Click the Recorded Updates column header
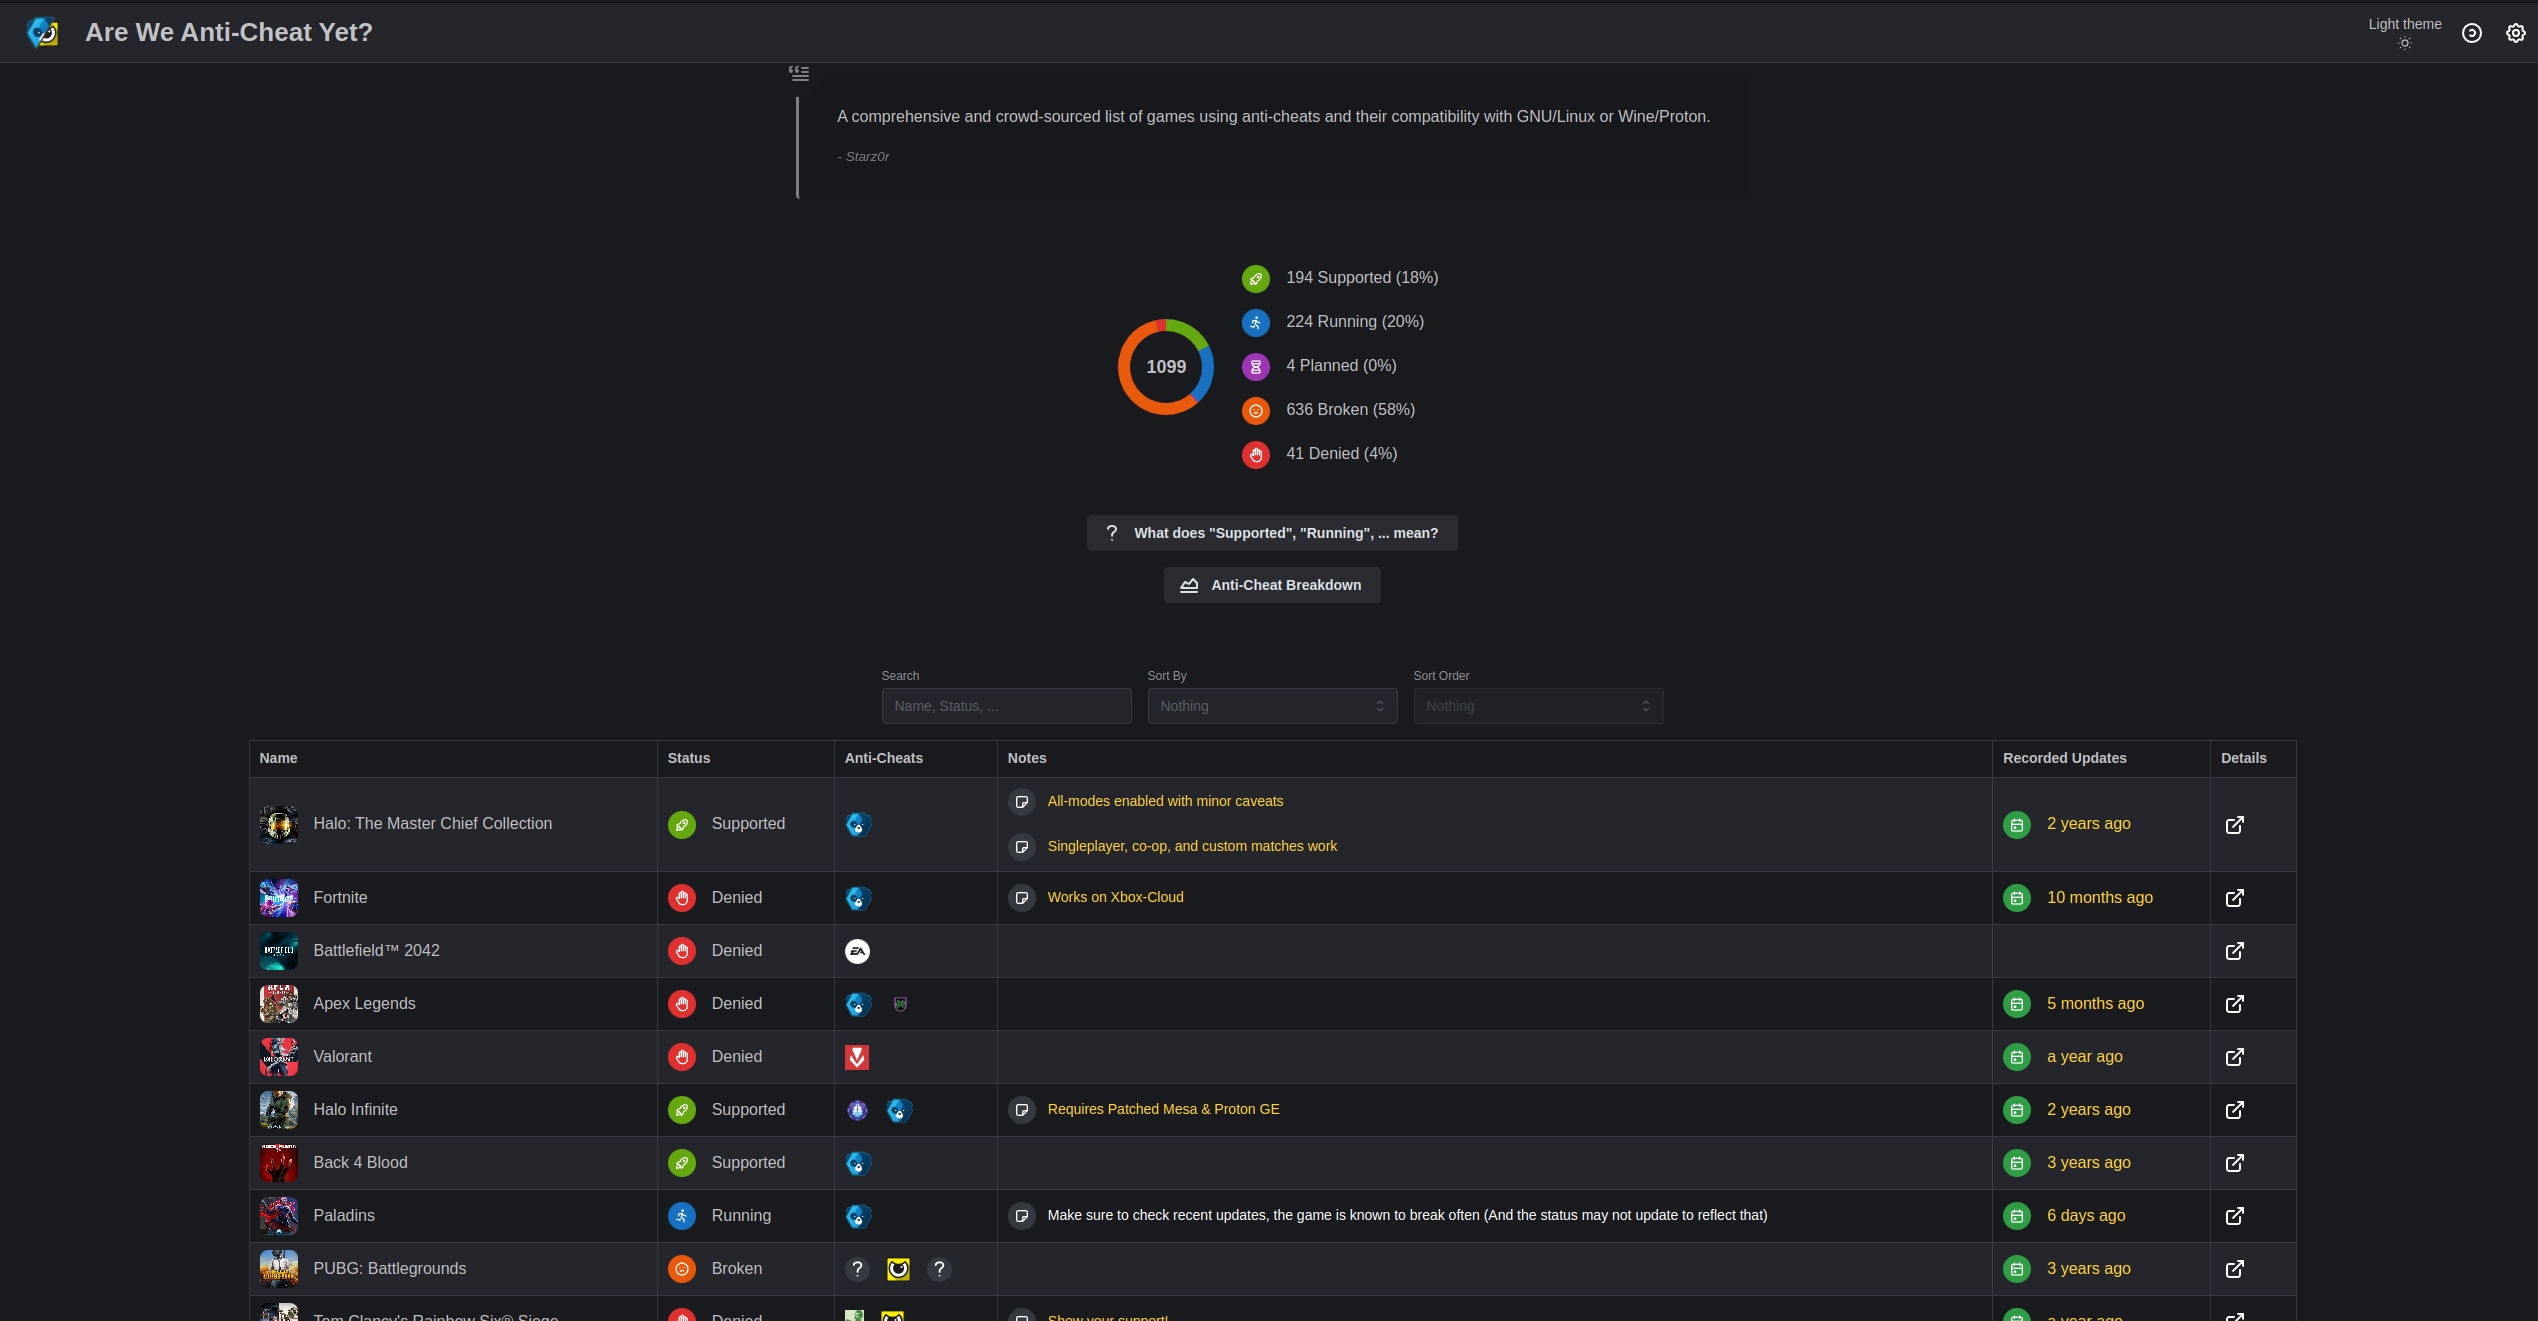The width and height of the screenshot is (2538, 1321). pyautogui.click(x=2064, y=758)
